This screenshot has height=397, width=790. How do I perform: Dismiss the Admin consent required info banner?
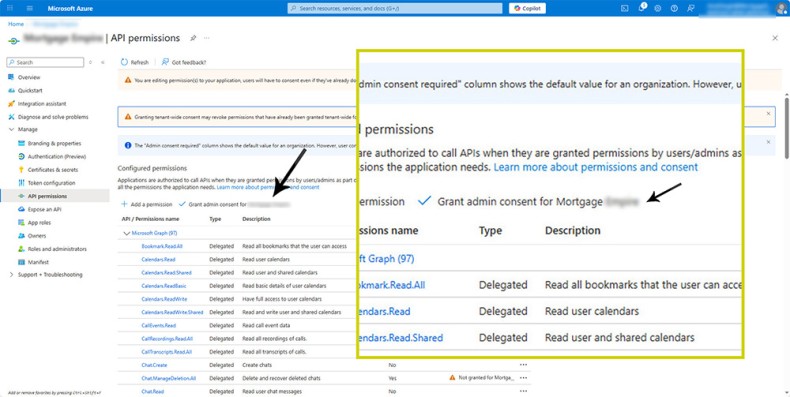pyautogui.click(x=768, y=143)
